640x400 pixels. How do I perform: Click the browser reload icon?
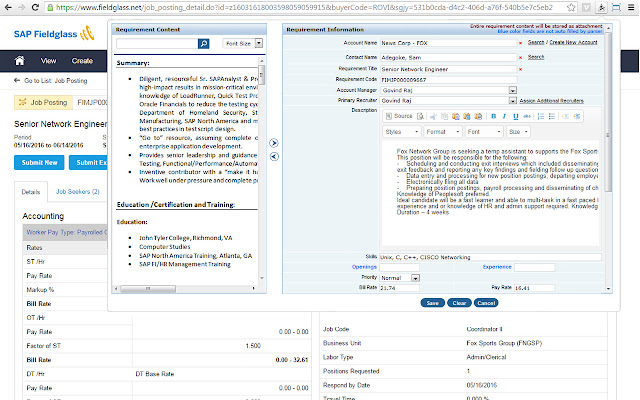tap(35, 7)
